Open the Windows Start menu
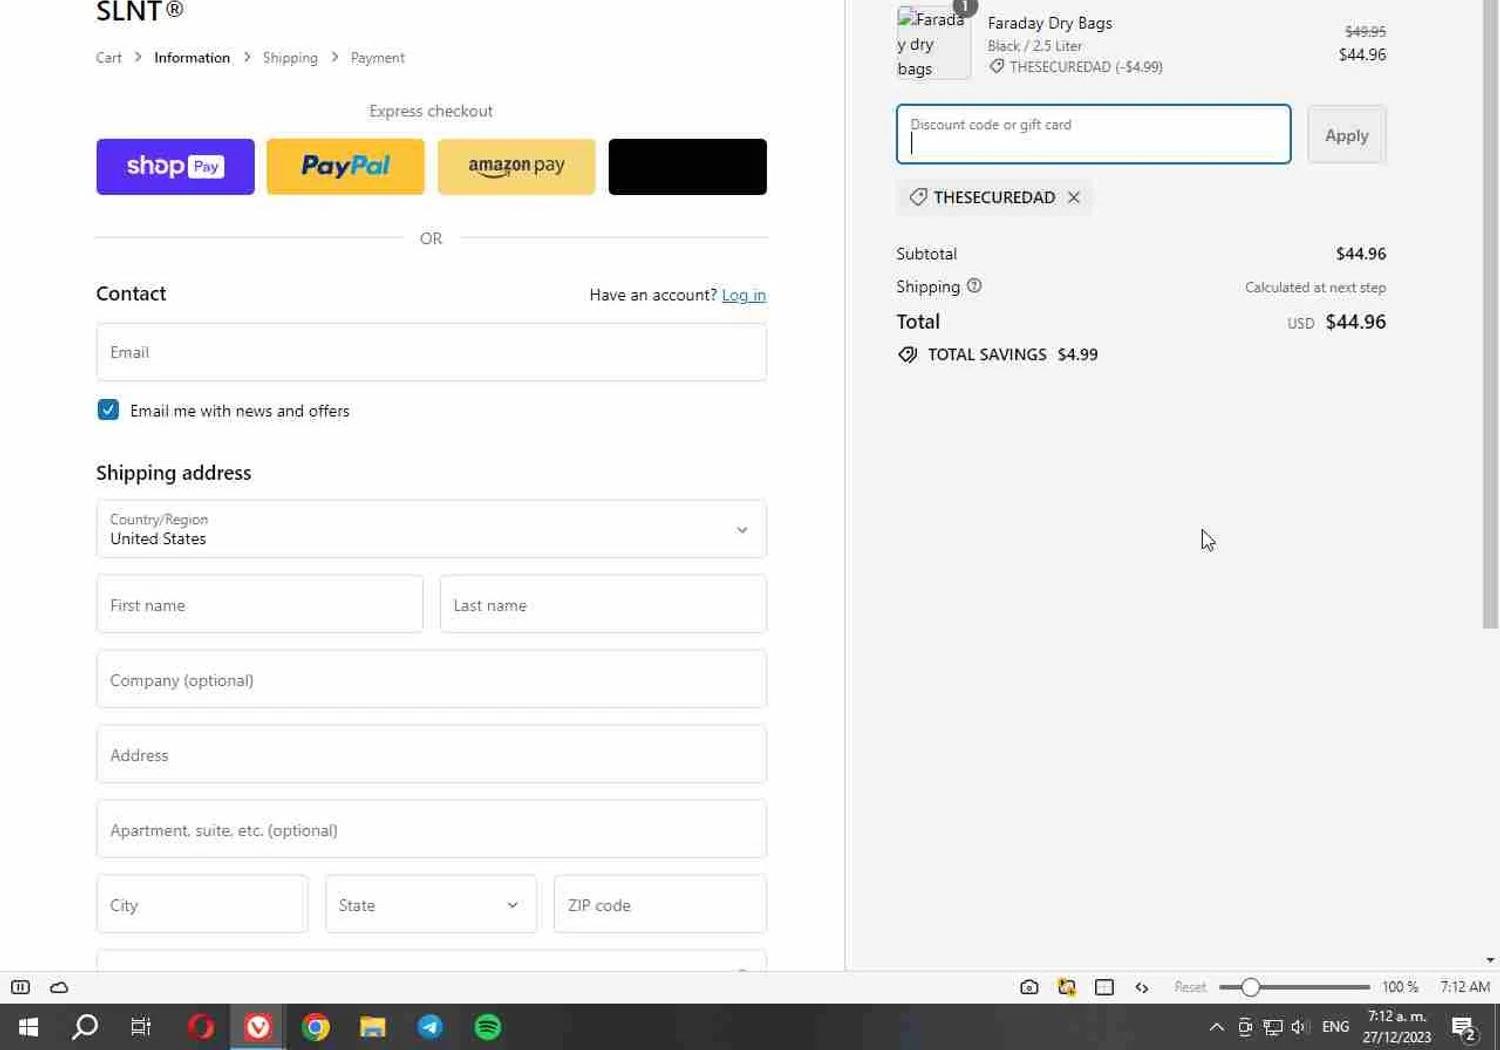This screenshot has height=1050, width=1500. pos(28,1027)
